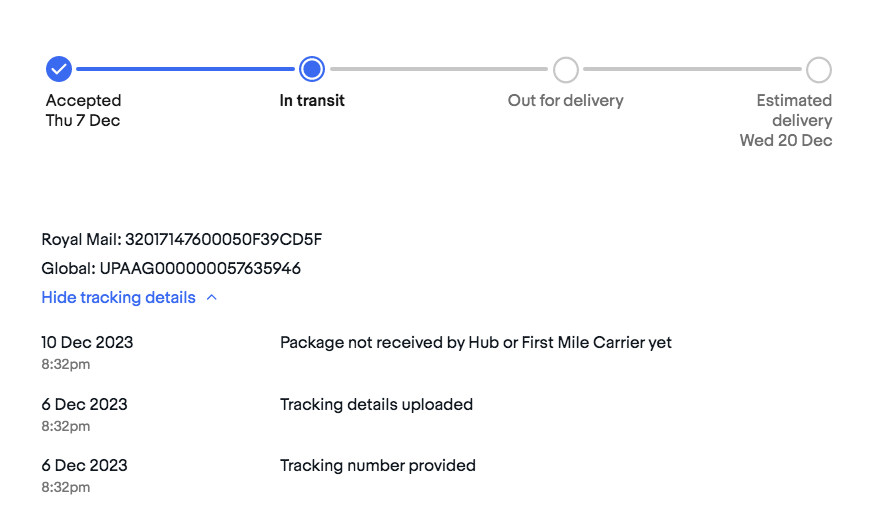Viewport: 875px width, 530px height.
Task: Click the Global tracking number UPAAG000000057635946
Action: point(200,268)
